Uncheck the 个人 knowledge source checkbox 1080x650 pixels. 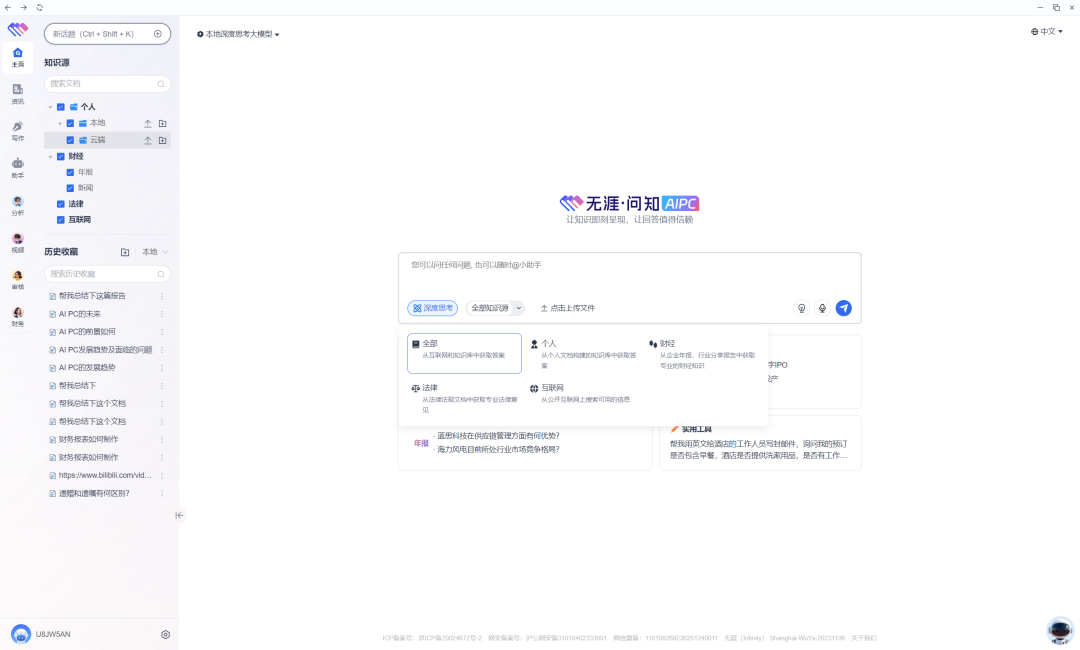pos(61,107)
